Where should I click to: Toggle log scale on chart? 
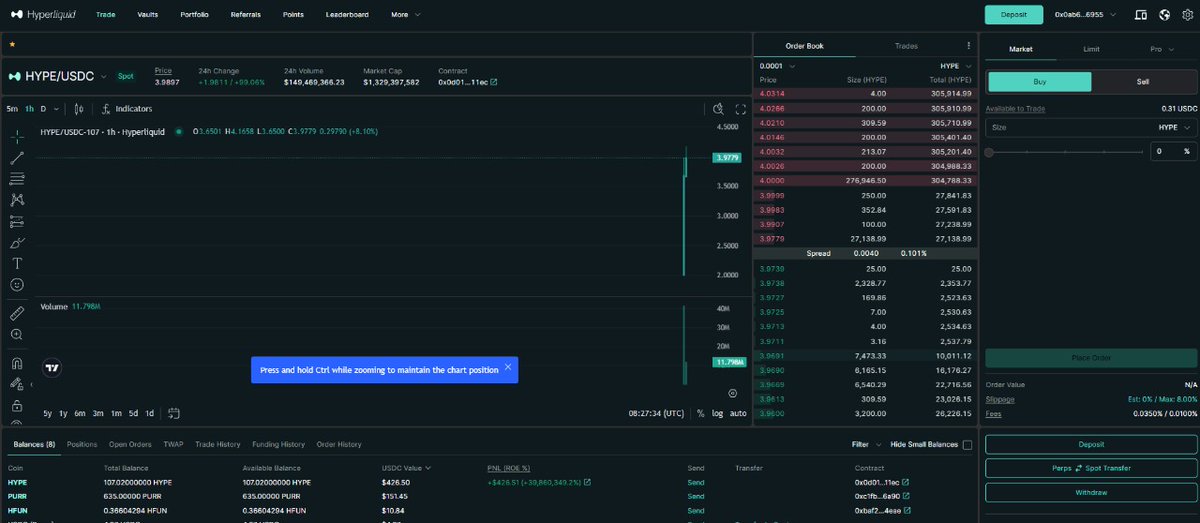pyautogui.click(x=717, y=413)
